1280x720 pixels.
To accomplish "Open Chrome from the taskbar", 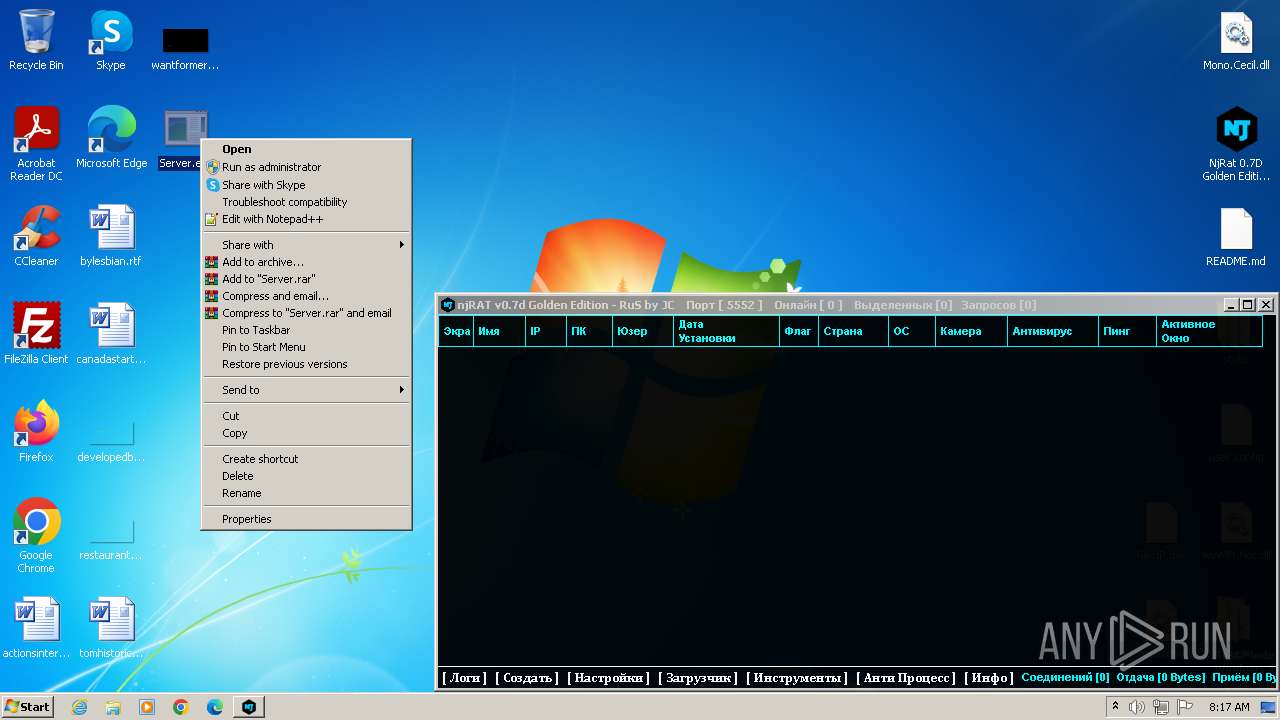I will [181, 707].
